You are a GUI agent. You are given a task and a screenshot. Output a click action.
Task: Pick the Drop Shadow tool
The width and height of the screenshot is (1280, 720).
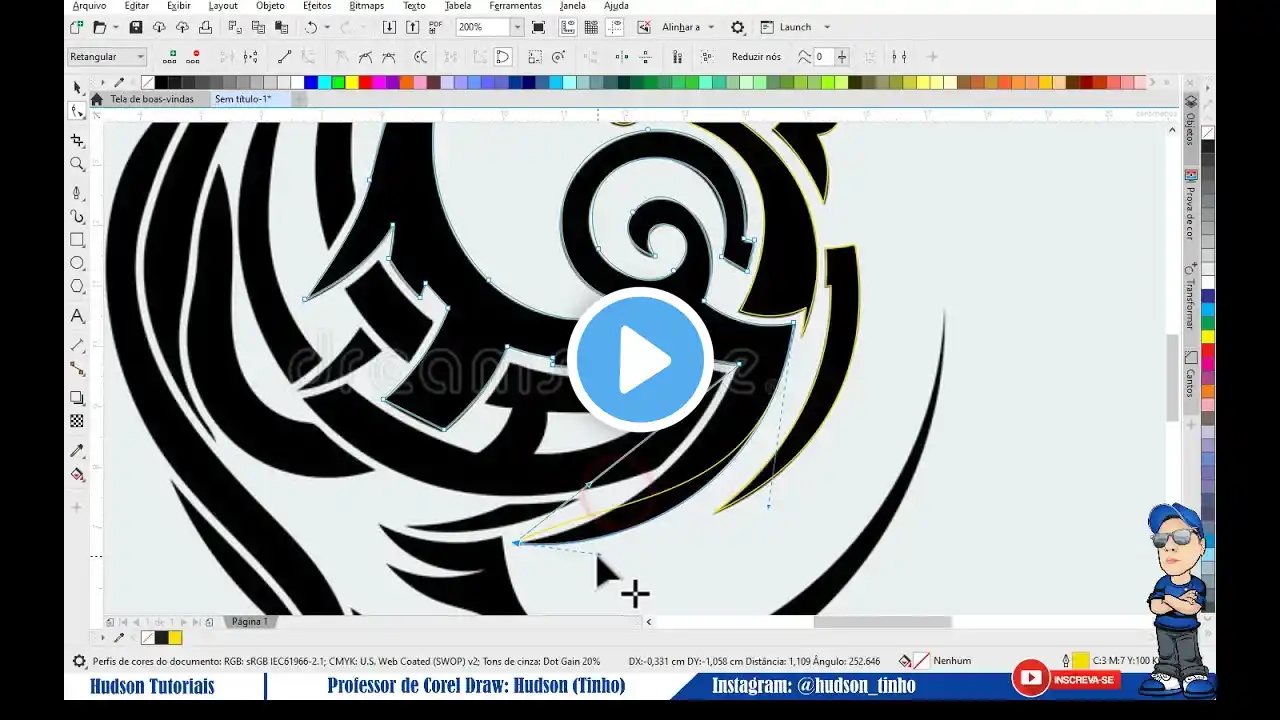coord(77,398)
